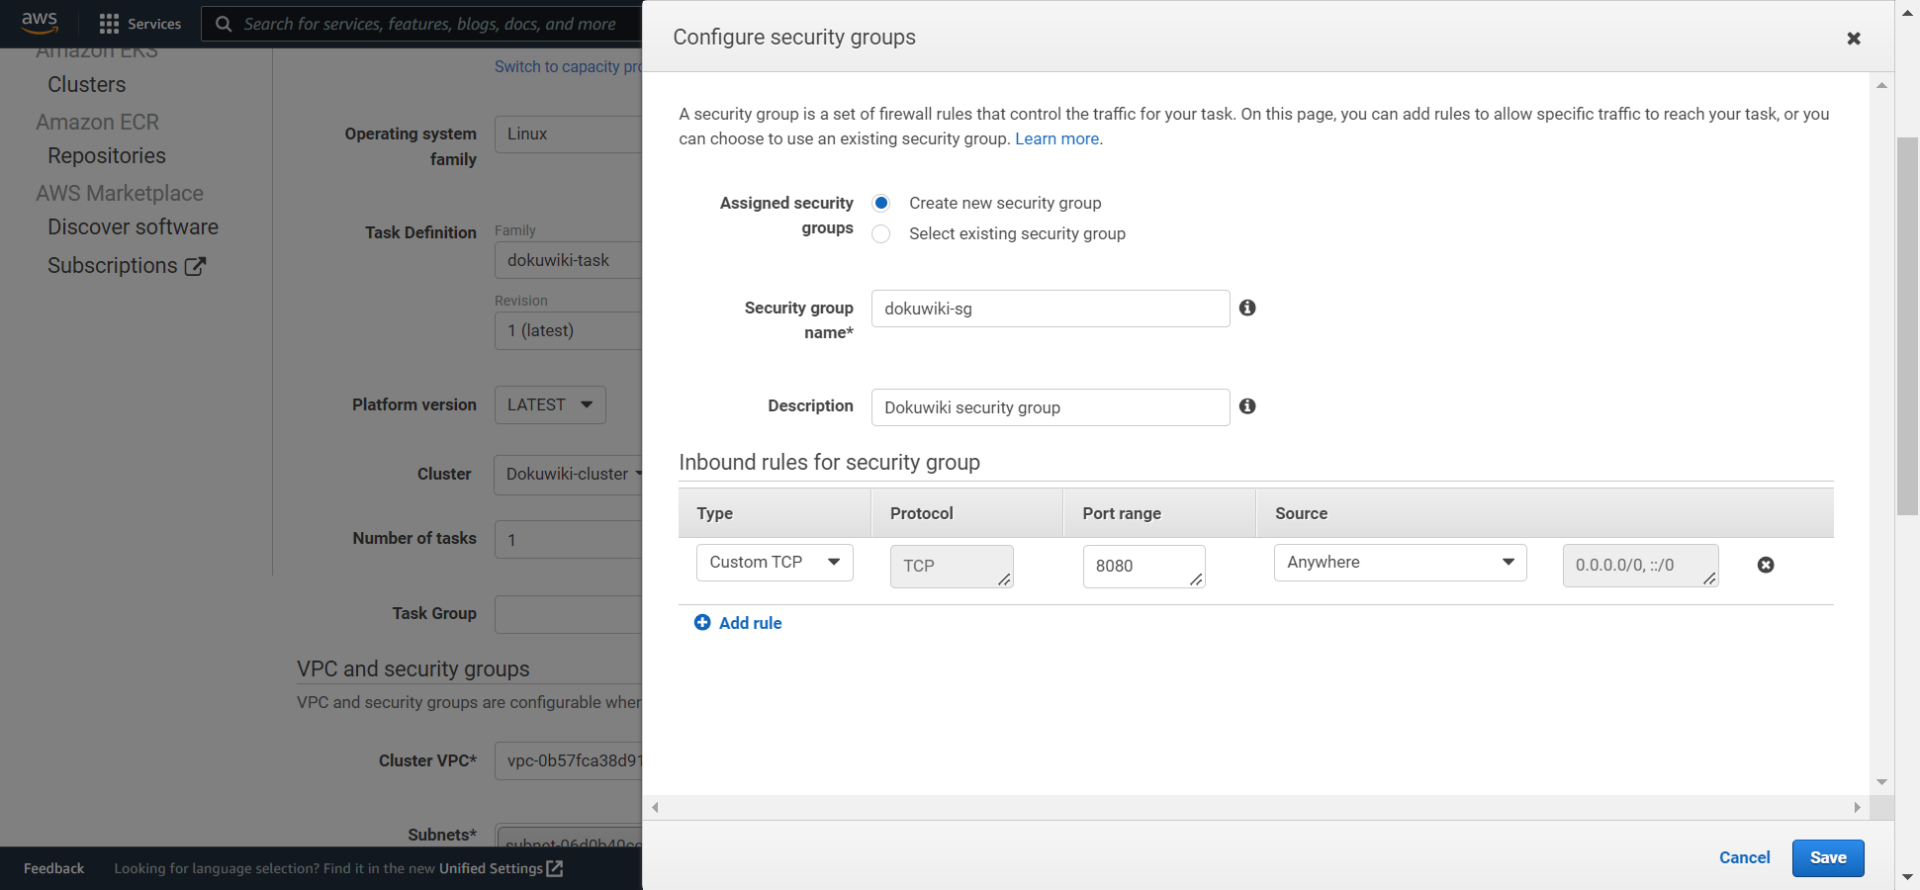Focus the Description input field
This screenshot has height=890, width=1920.
coord(1050,407)
